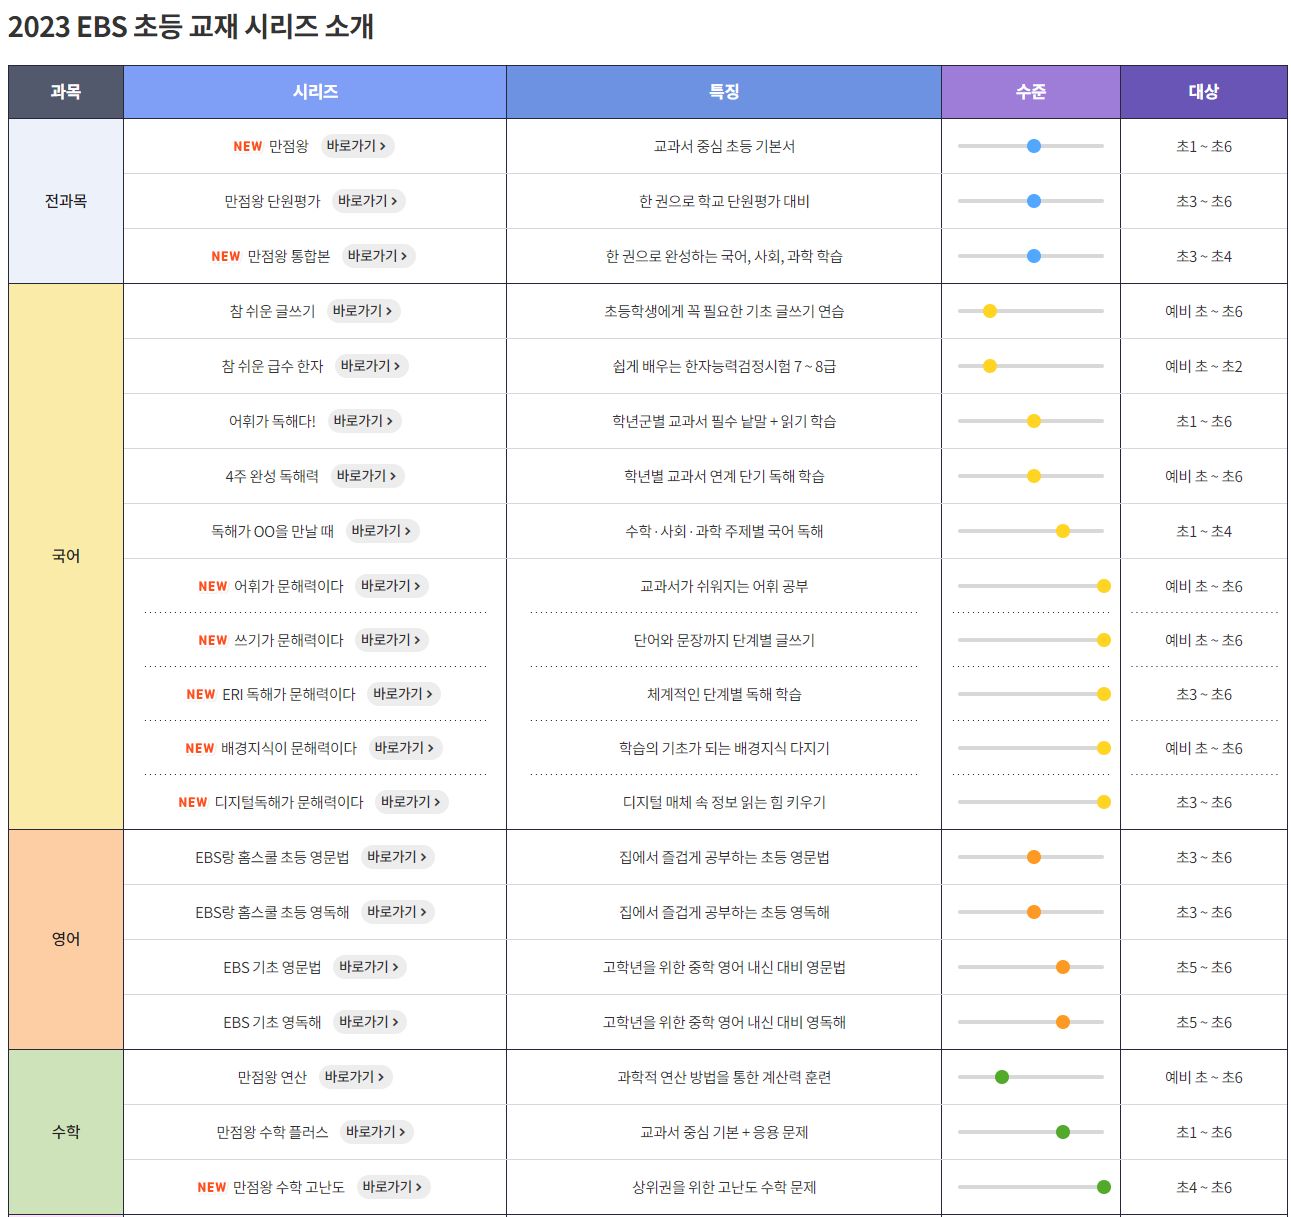This screenshot has height=1217, width=1291.
Task: Click description 한 권으로 학교 단원평가 대비
Action: tap(724, 201)
